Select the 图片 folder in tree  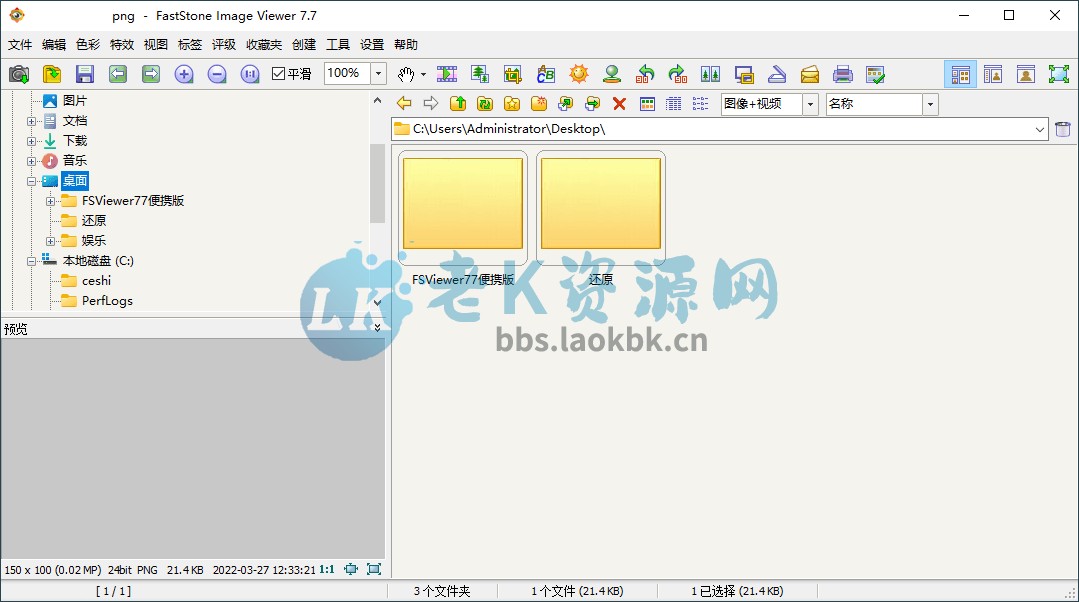click(75, 100)
